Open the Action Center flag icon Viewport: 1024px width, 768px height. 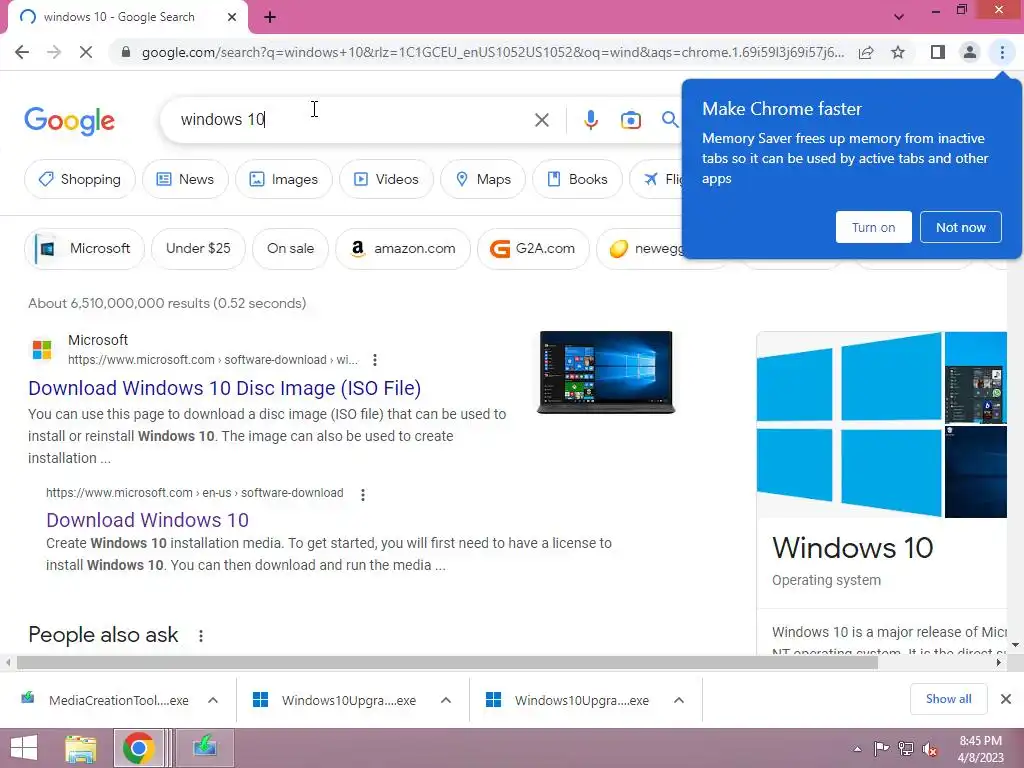(881, 749)
